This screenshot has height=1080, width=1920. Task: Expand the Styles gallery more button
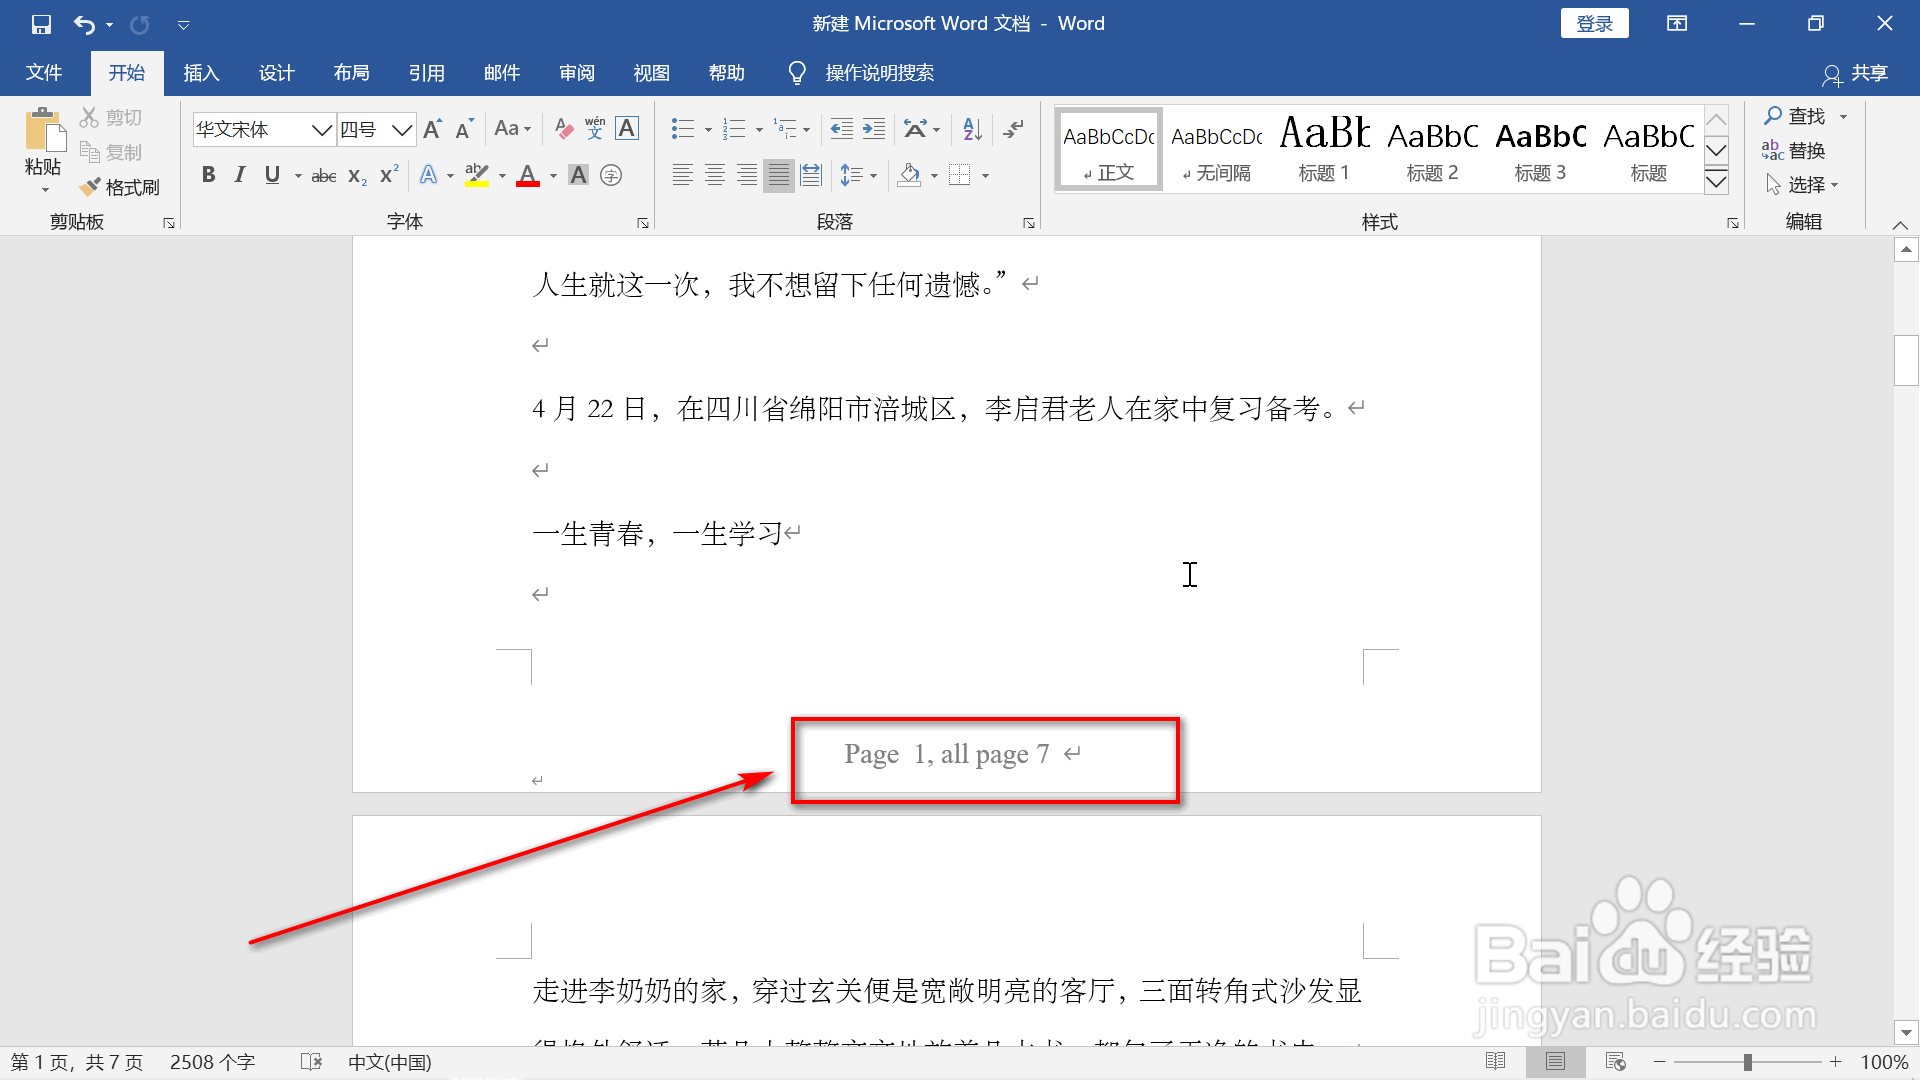pyautogui.click(x=1716, y=181)
